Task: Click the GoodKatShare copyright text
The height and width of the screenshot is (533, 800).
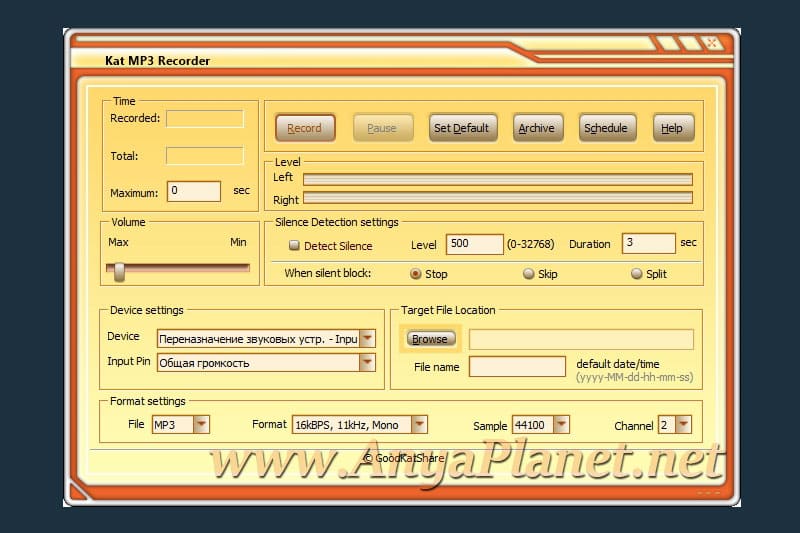Action: pos(404,458)
